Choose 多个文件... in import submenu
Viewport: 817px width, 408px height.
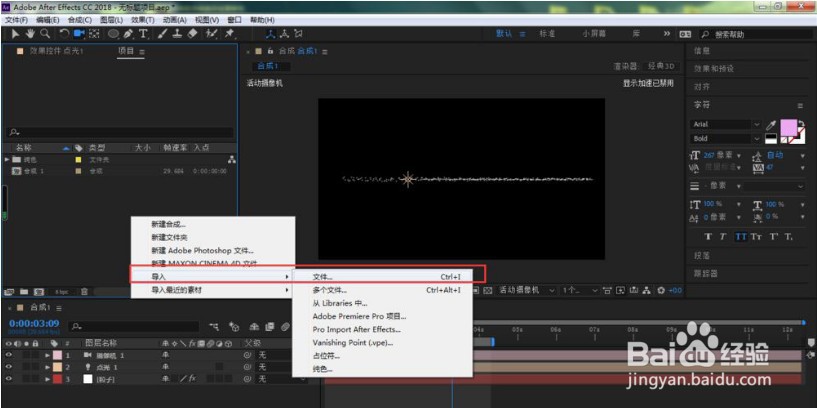pos(383,290)
